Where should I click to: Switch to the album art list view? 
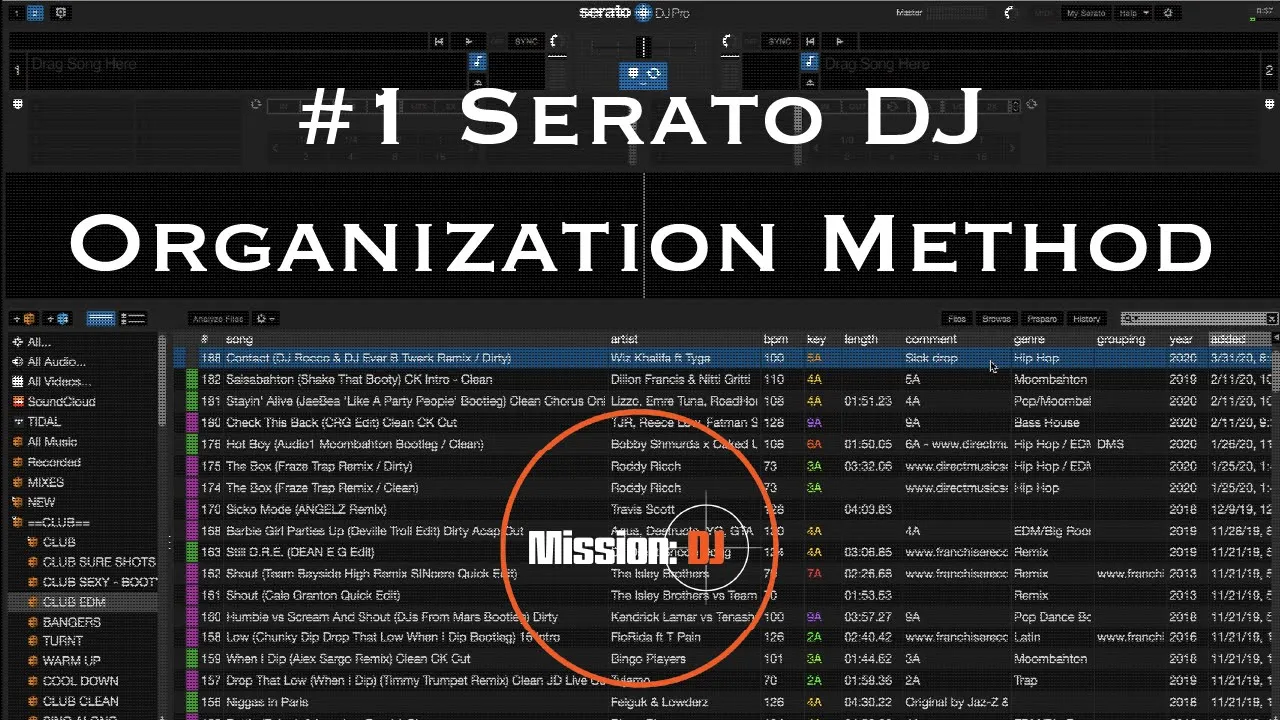pyautogui.click(x=133, y=319)
